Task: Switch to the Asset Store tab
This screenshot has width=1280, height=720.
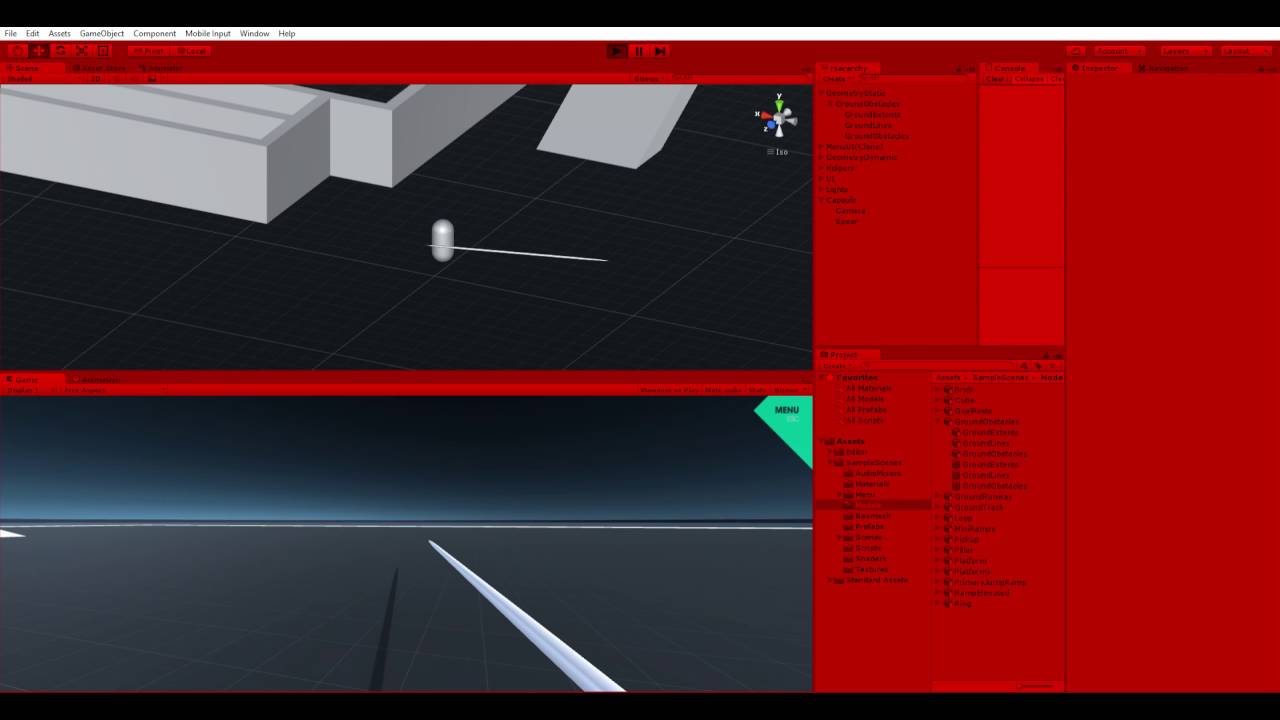Action: tap(100, 68)
